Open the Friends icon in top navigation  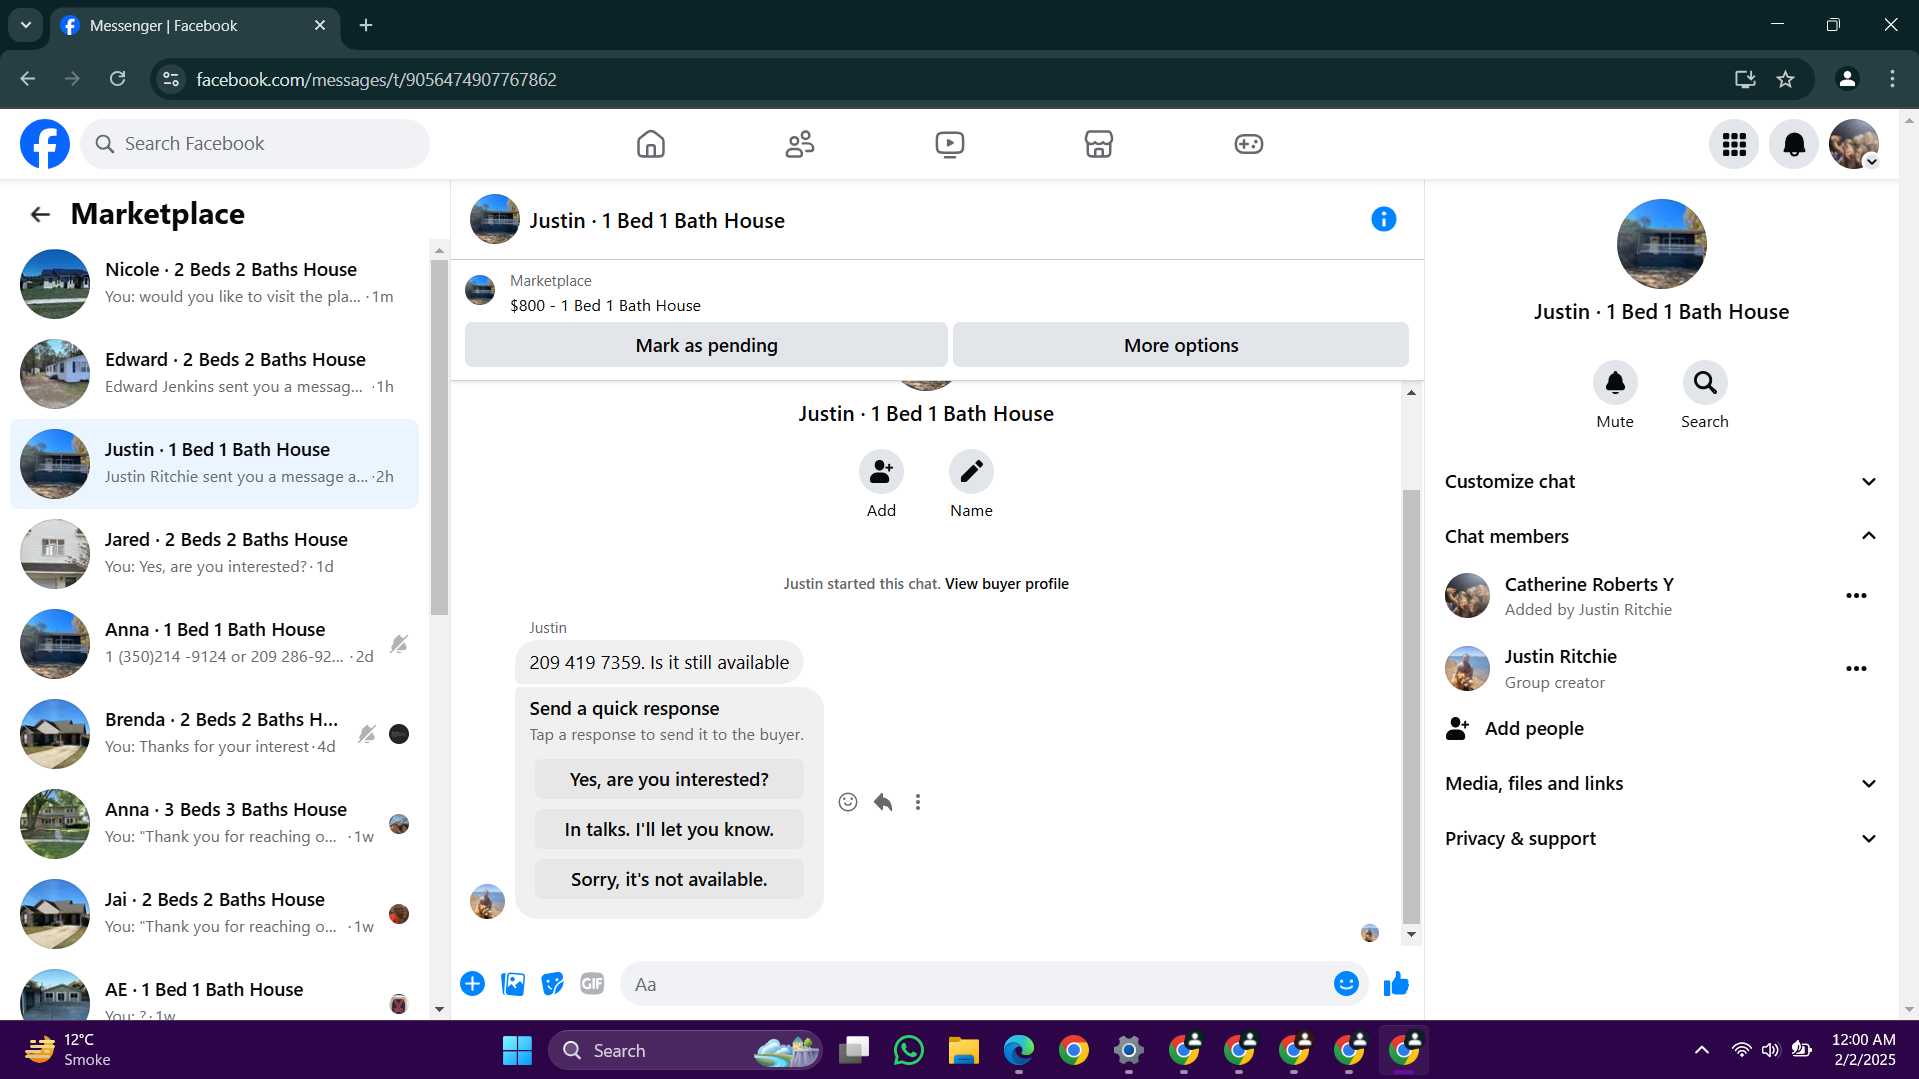click(x=800, y=144)
